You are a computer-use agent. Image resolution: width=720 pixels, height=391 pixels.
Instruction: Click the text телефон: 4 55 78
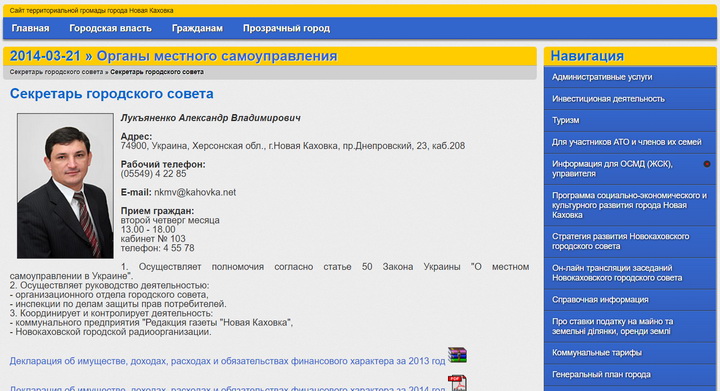point(158,248)
